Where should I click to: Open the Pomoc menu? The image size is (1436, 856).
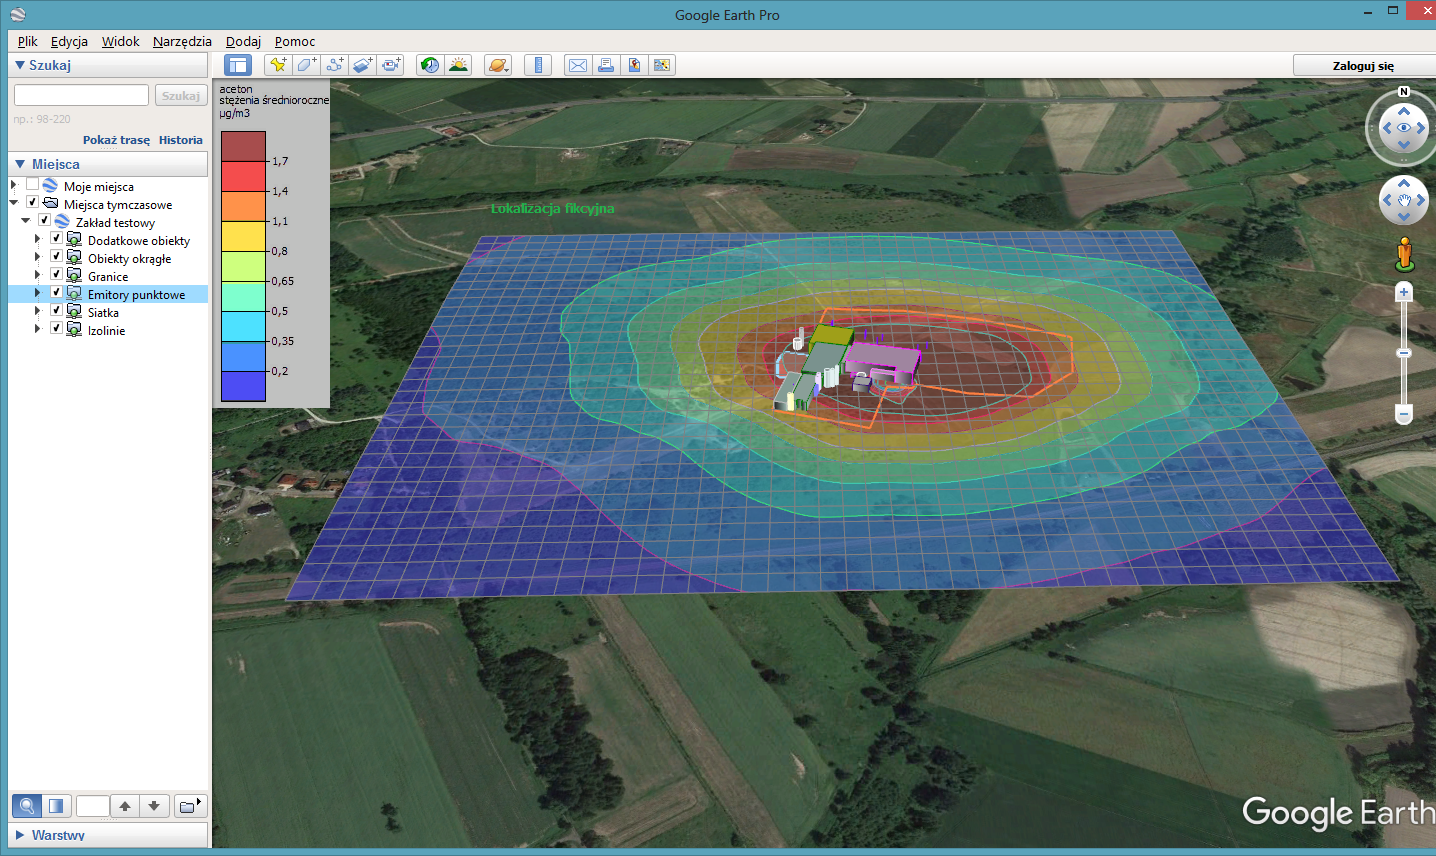pos(295,41)
